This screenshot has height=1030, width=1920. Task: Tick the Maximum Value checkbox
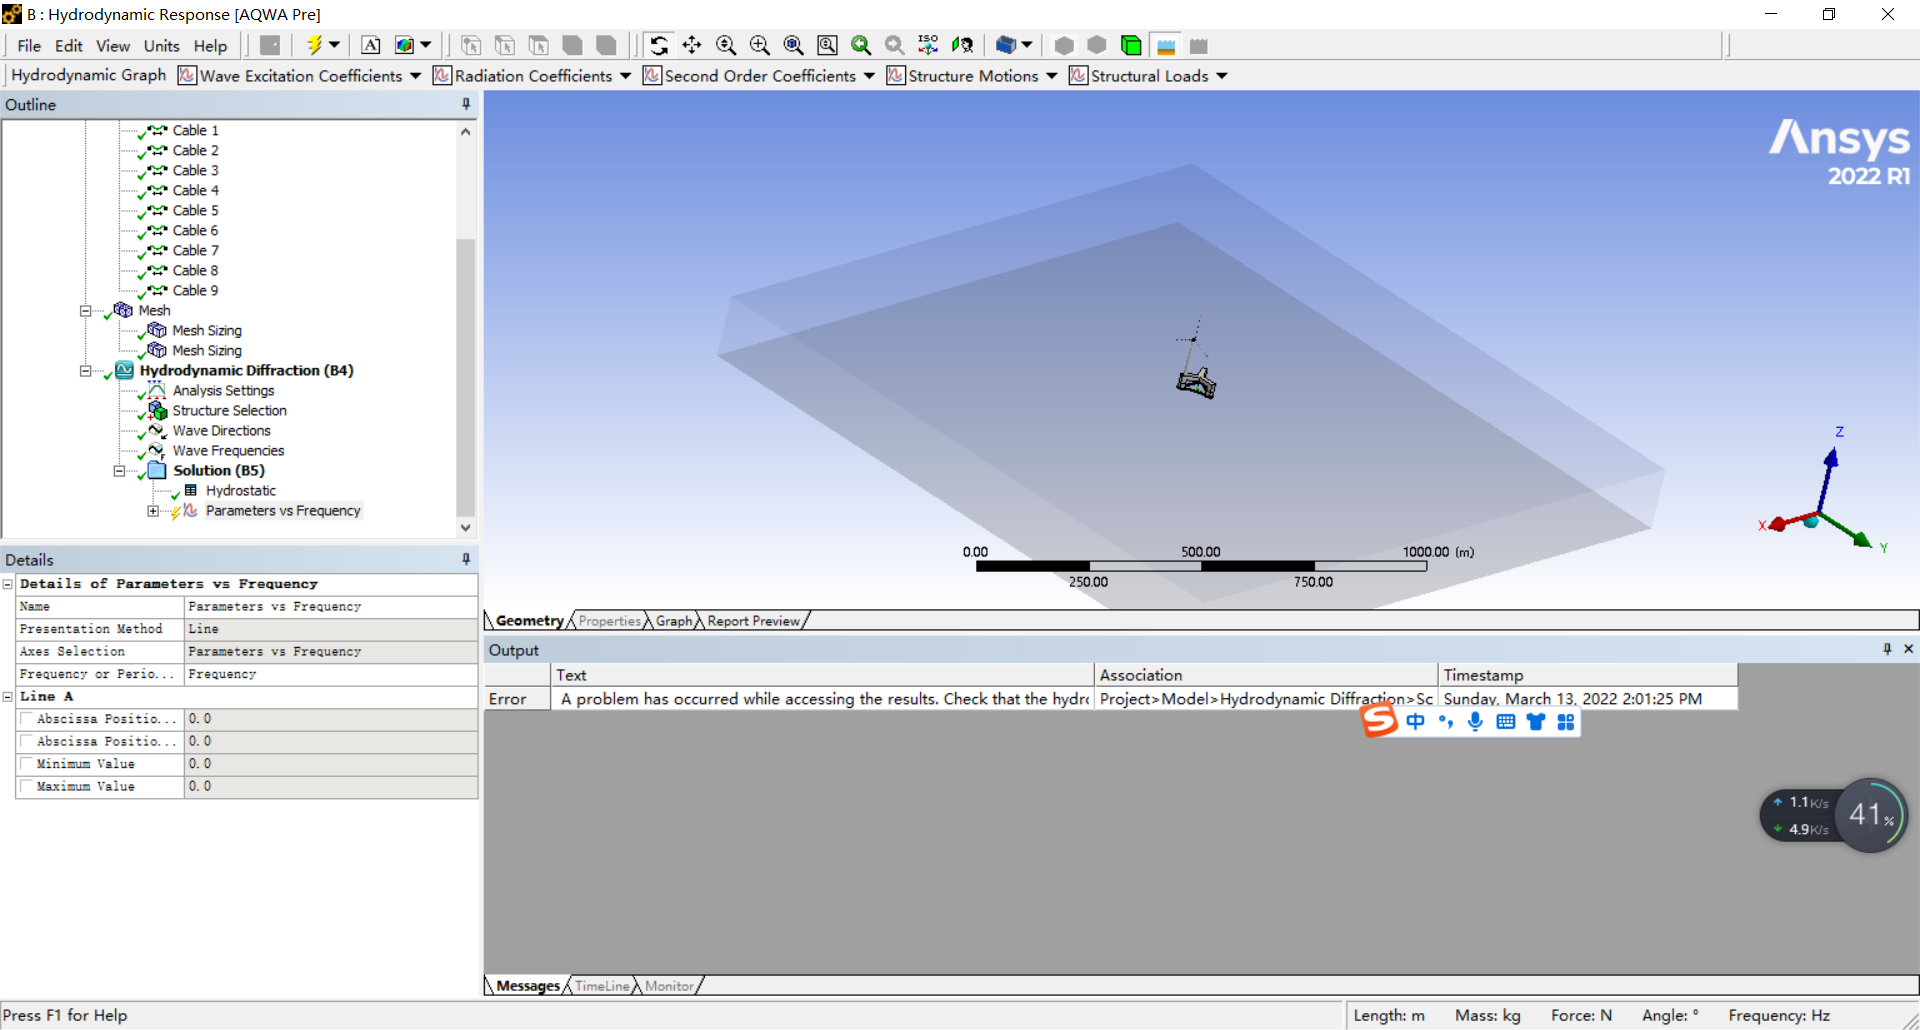(27, 786)
